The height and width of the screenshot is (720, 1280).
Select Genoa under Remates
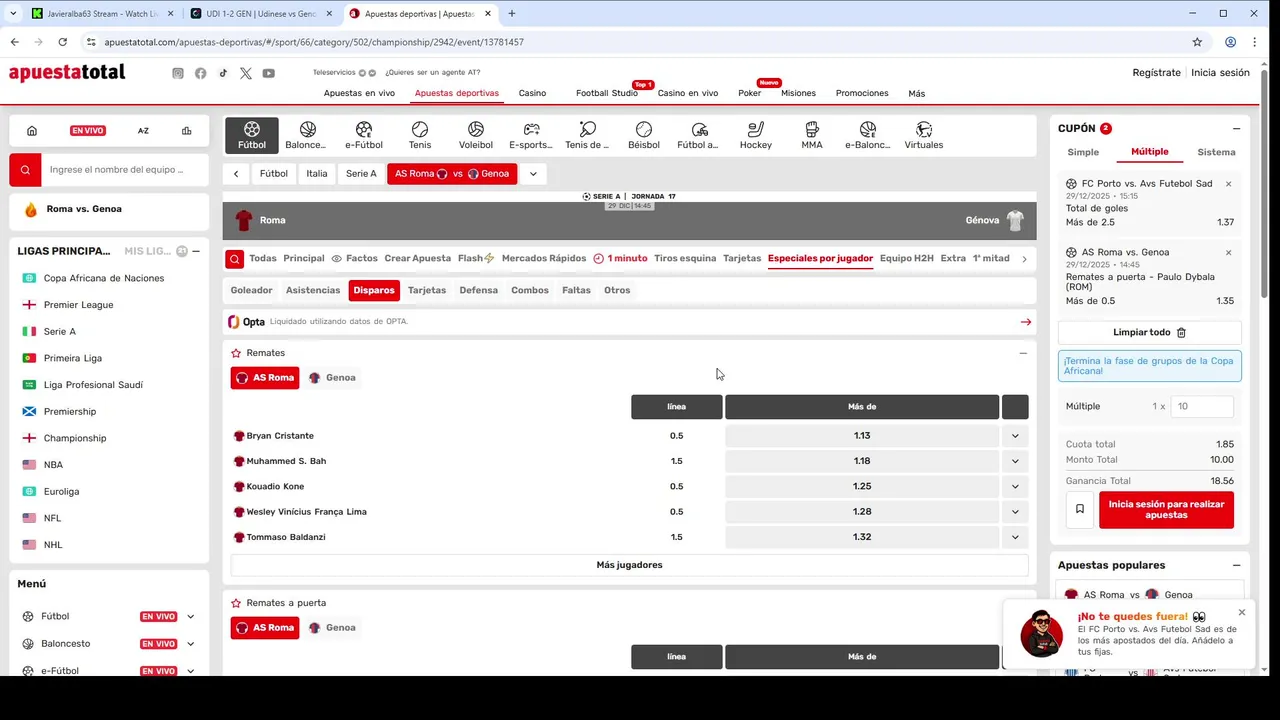click(332, 378)
